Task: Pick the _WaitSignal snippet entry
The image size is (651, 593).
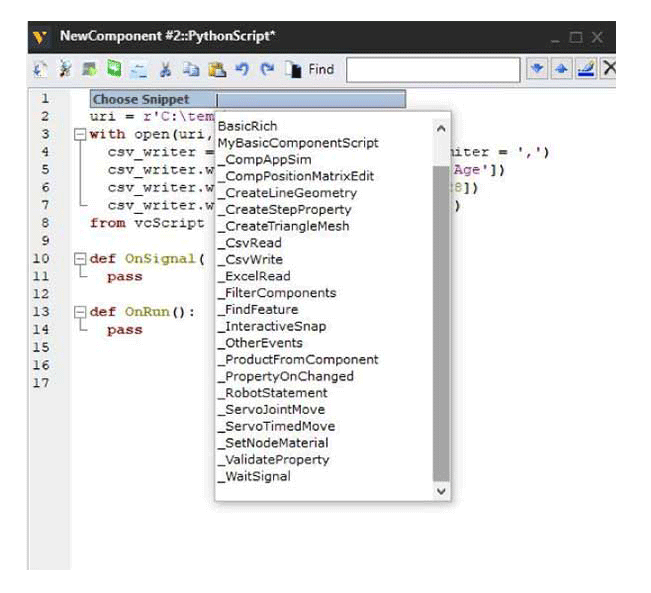Action: pyautogui.click(x=257, y=476)
